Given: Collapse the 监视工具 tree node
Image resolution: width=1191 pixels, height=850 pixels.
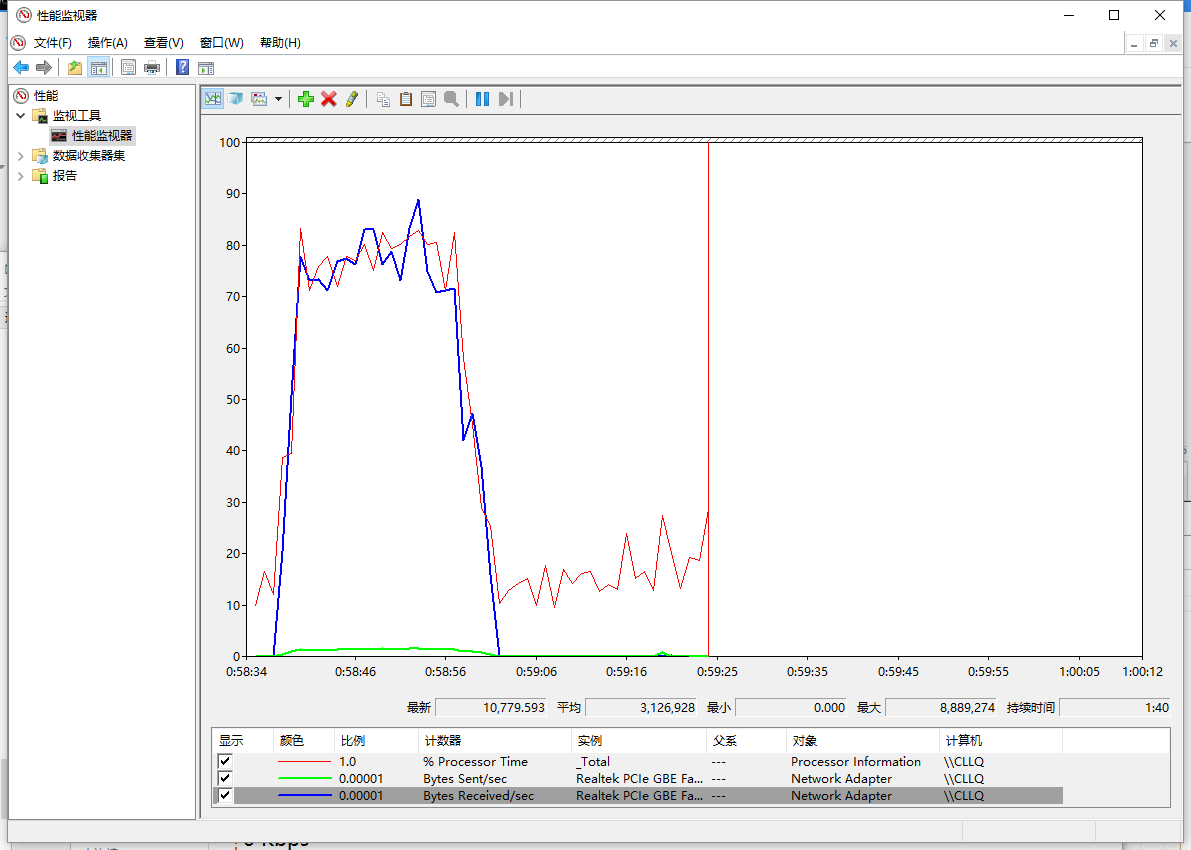Looking at the screenshot, I should (x=21, y=116).
